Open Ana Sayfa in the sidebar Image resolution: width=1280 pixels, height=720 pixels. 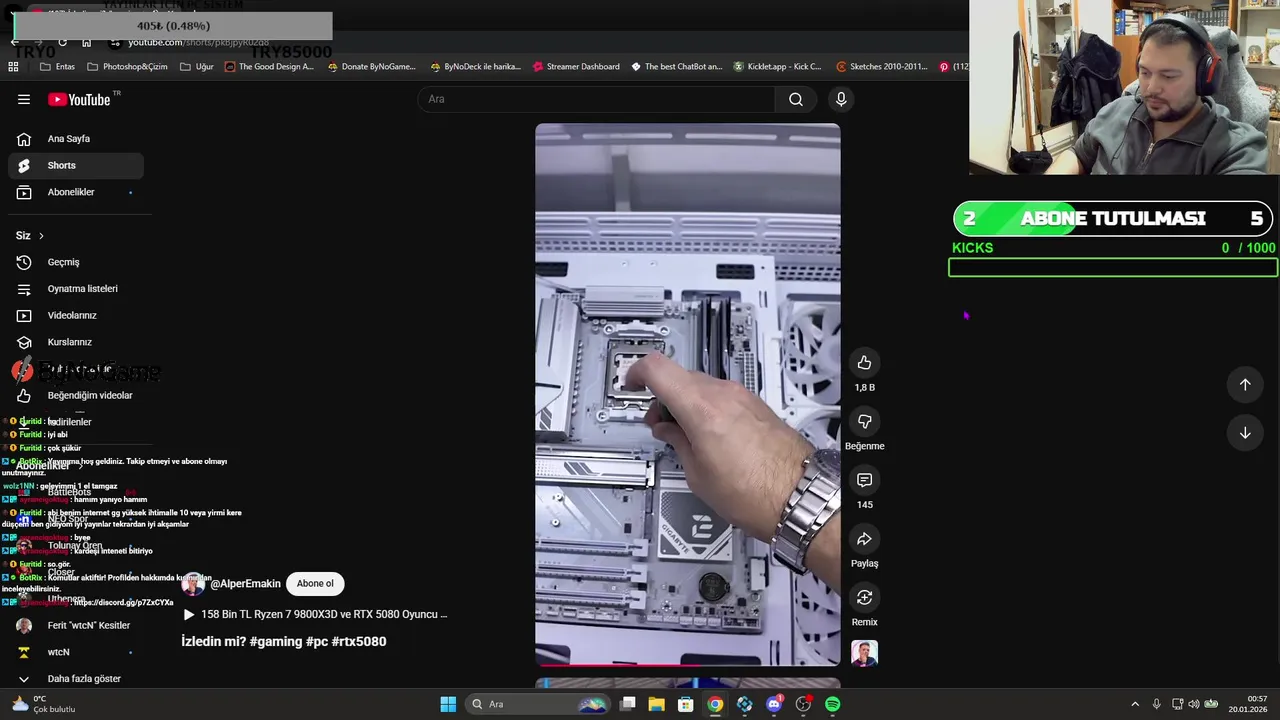(x=76, y=139)
